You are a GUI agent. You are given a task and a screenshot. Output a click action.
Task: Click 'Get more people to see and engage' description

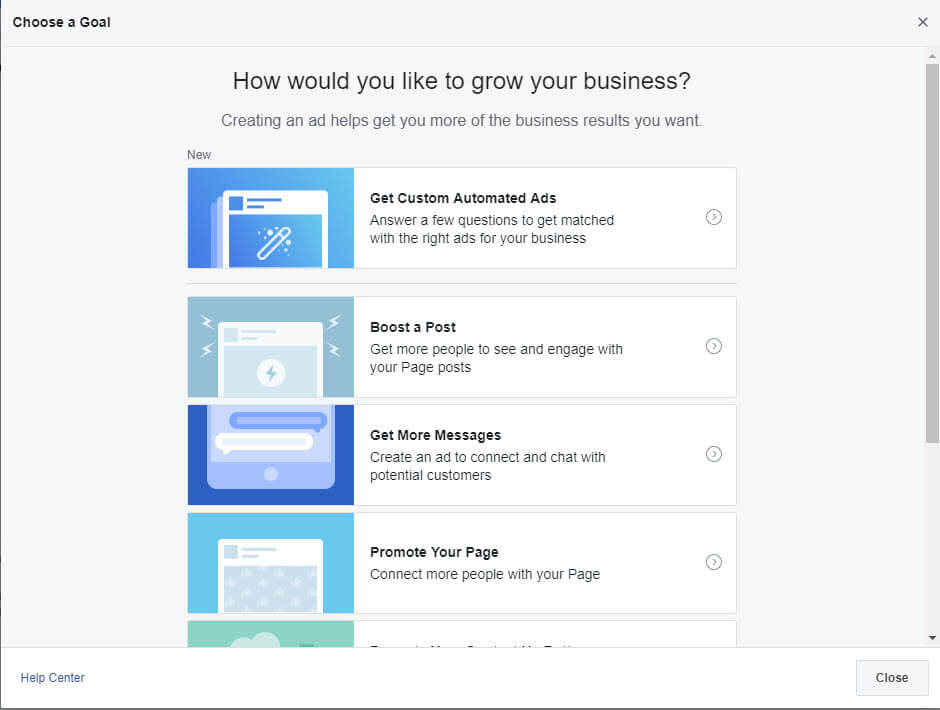496,358
